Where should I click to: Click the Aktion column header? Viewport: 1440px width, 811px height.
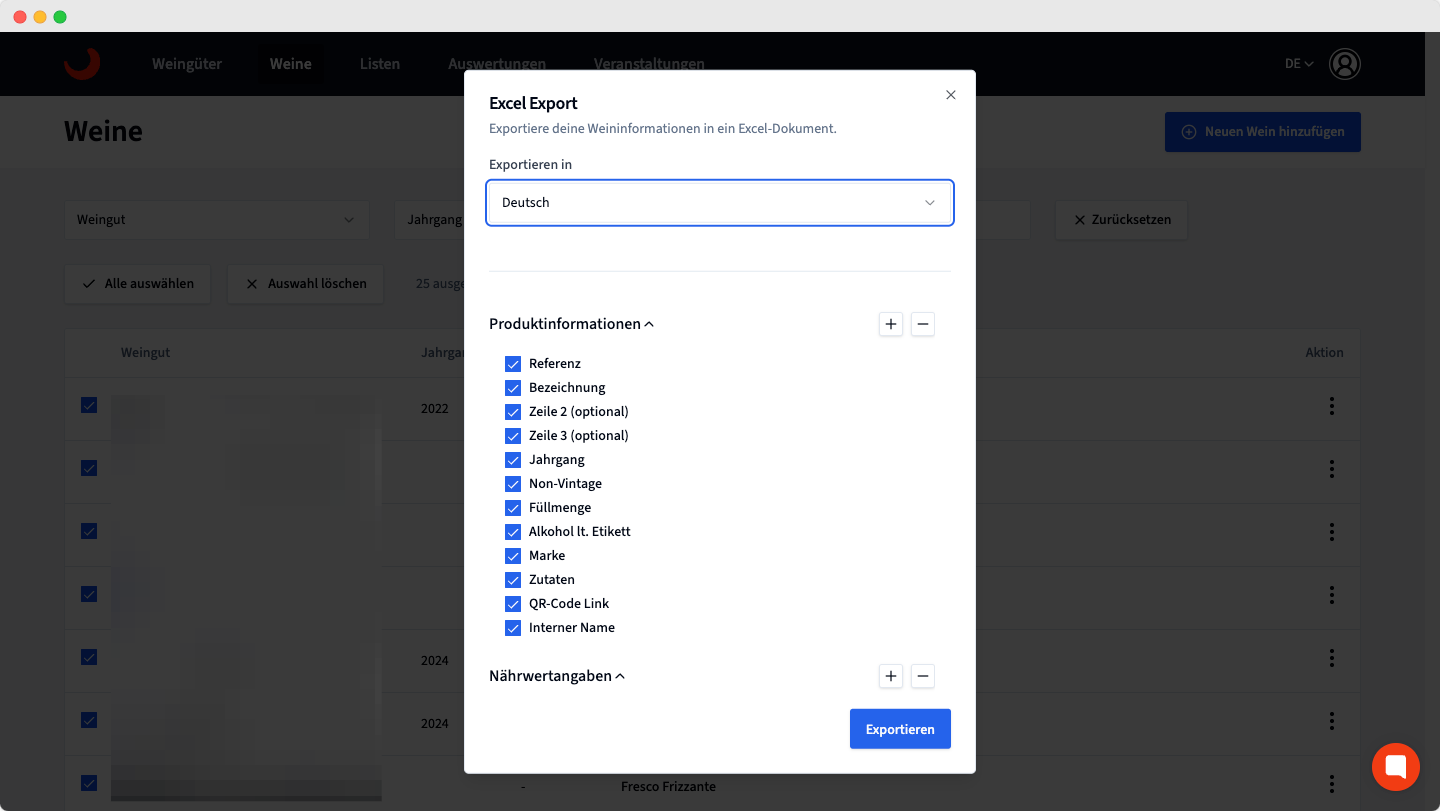tap(1324, 353)
